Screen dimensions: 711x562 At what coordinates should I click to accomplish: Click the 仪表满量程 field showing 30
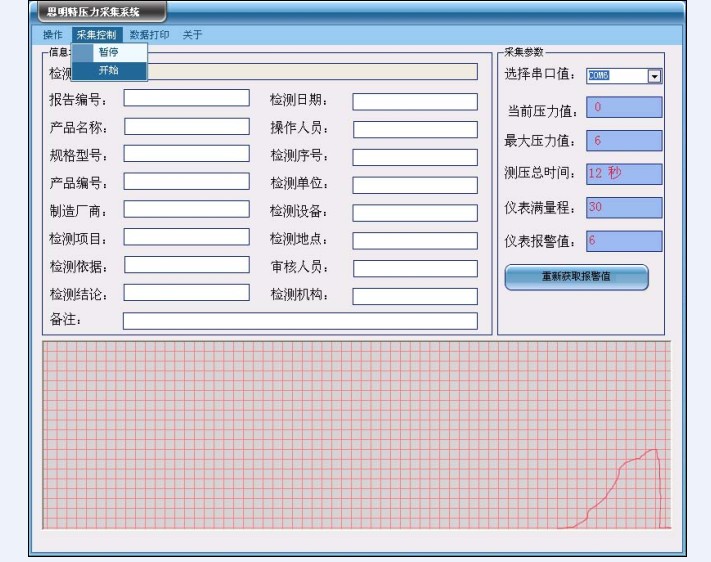[x=624, y=208]
